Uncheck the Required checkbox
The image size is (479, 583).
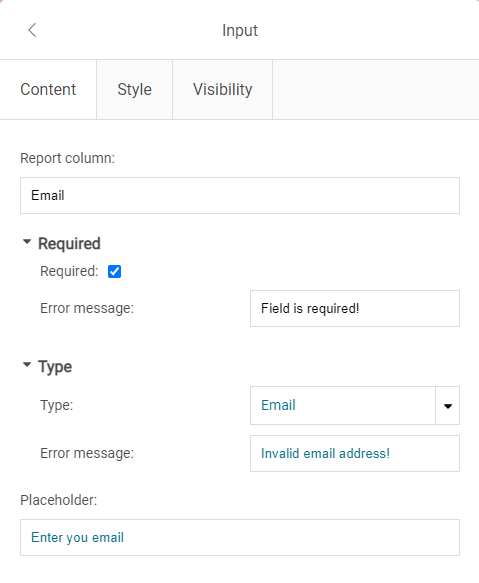pyautogui.click(x=115, y=271)
